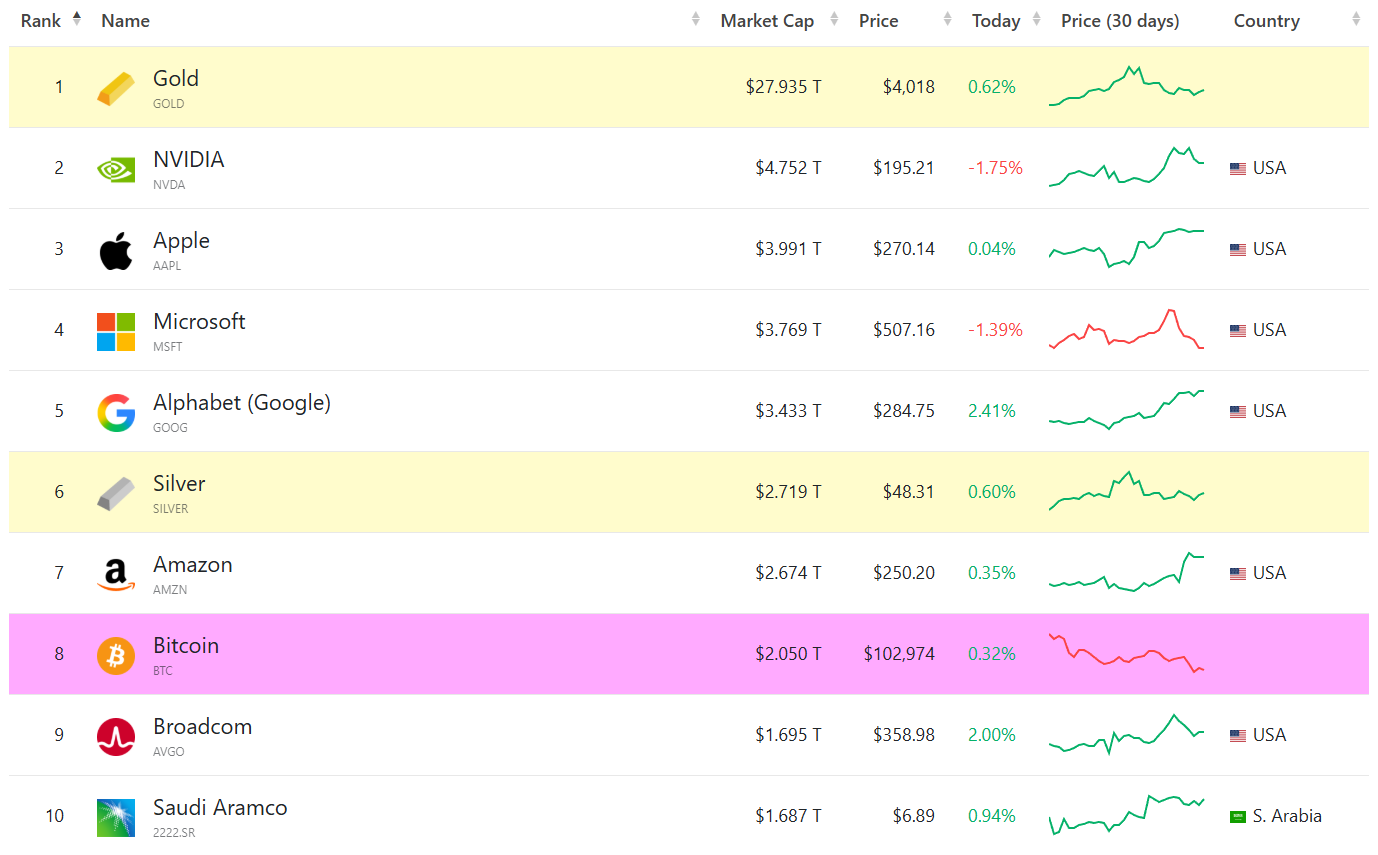Click the Saudi Arabia flag icon
This screenshot has width=1378, height=855.
pyautogui.click(x=1237, y=815)
